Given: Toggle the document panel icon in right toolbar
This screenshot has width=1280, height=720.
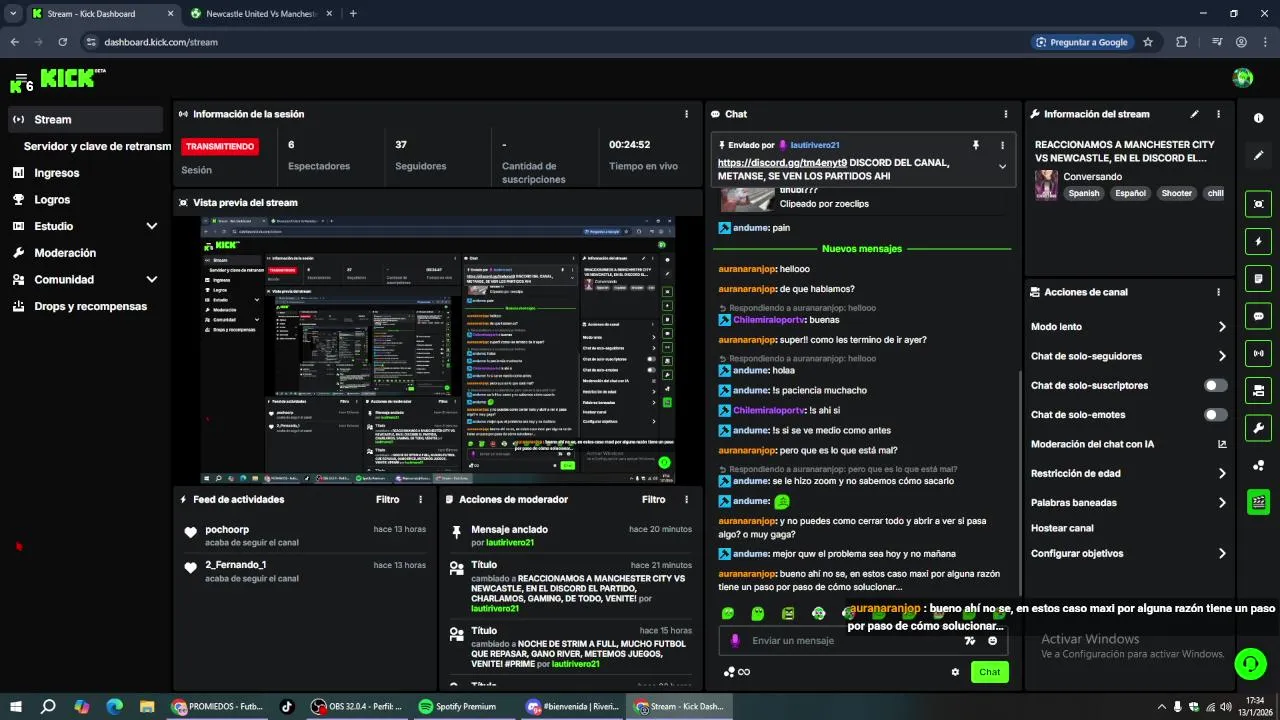Looking at the screenshot, I should click(x=1258, y=278).
